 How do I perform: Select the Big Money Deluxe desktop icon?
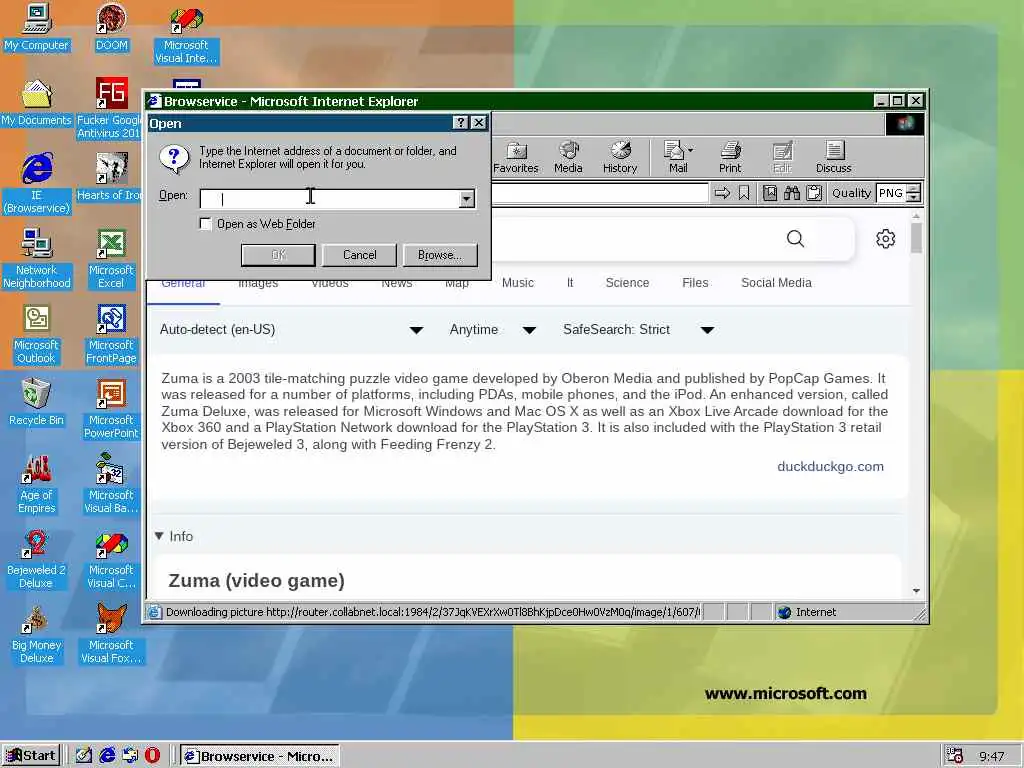pos(37,635)
